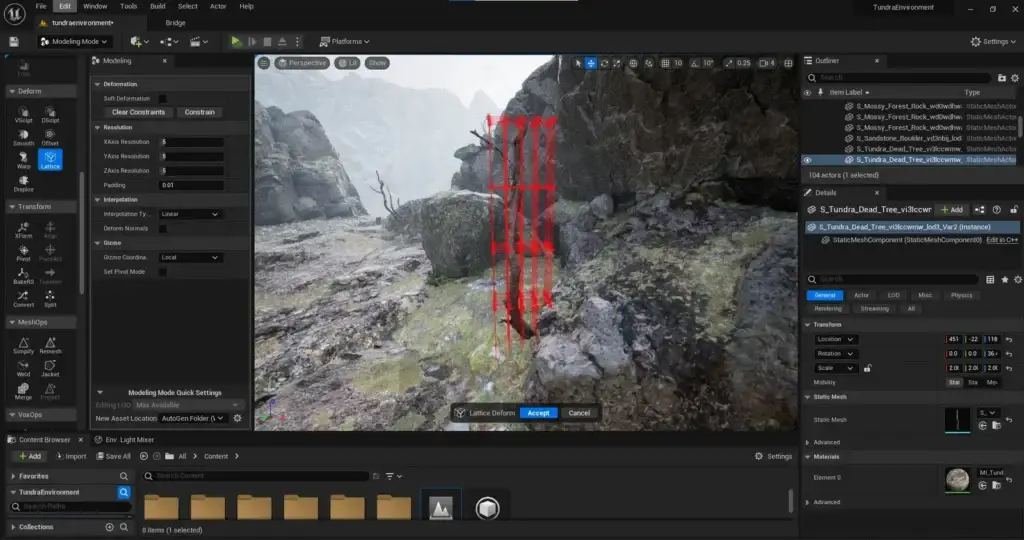The width and height of the screenshot is (1024, 540).
Task: Click the Clear Constraints button
Action: coord(138,112)
